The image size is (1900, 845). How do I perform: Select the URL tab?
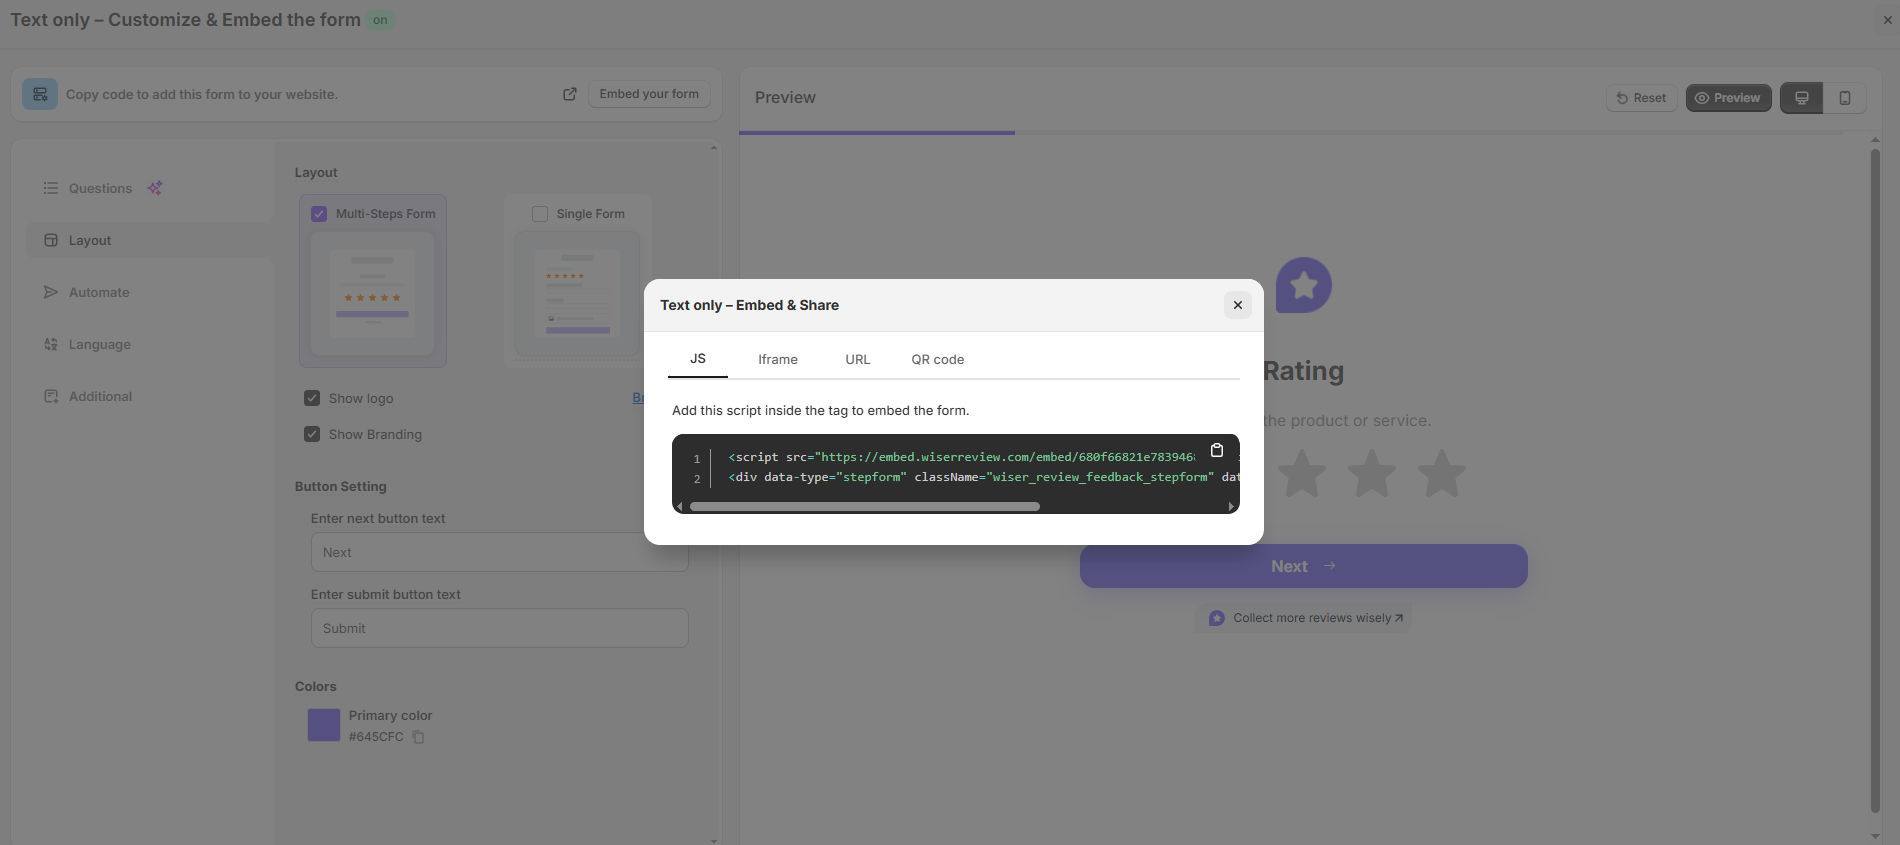857,360
